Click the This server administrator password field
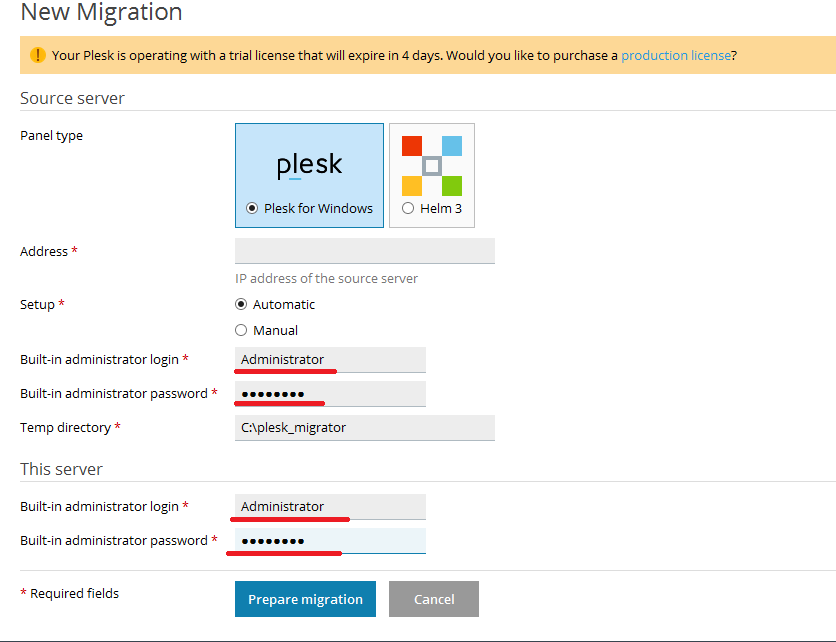Screen dimensions: 836x642 coord(331,541)
